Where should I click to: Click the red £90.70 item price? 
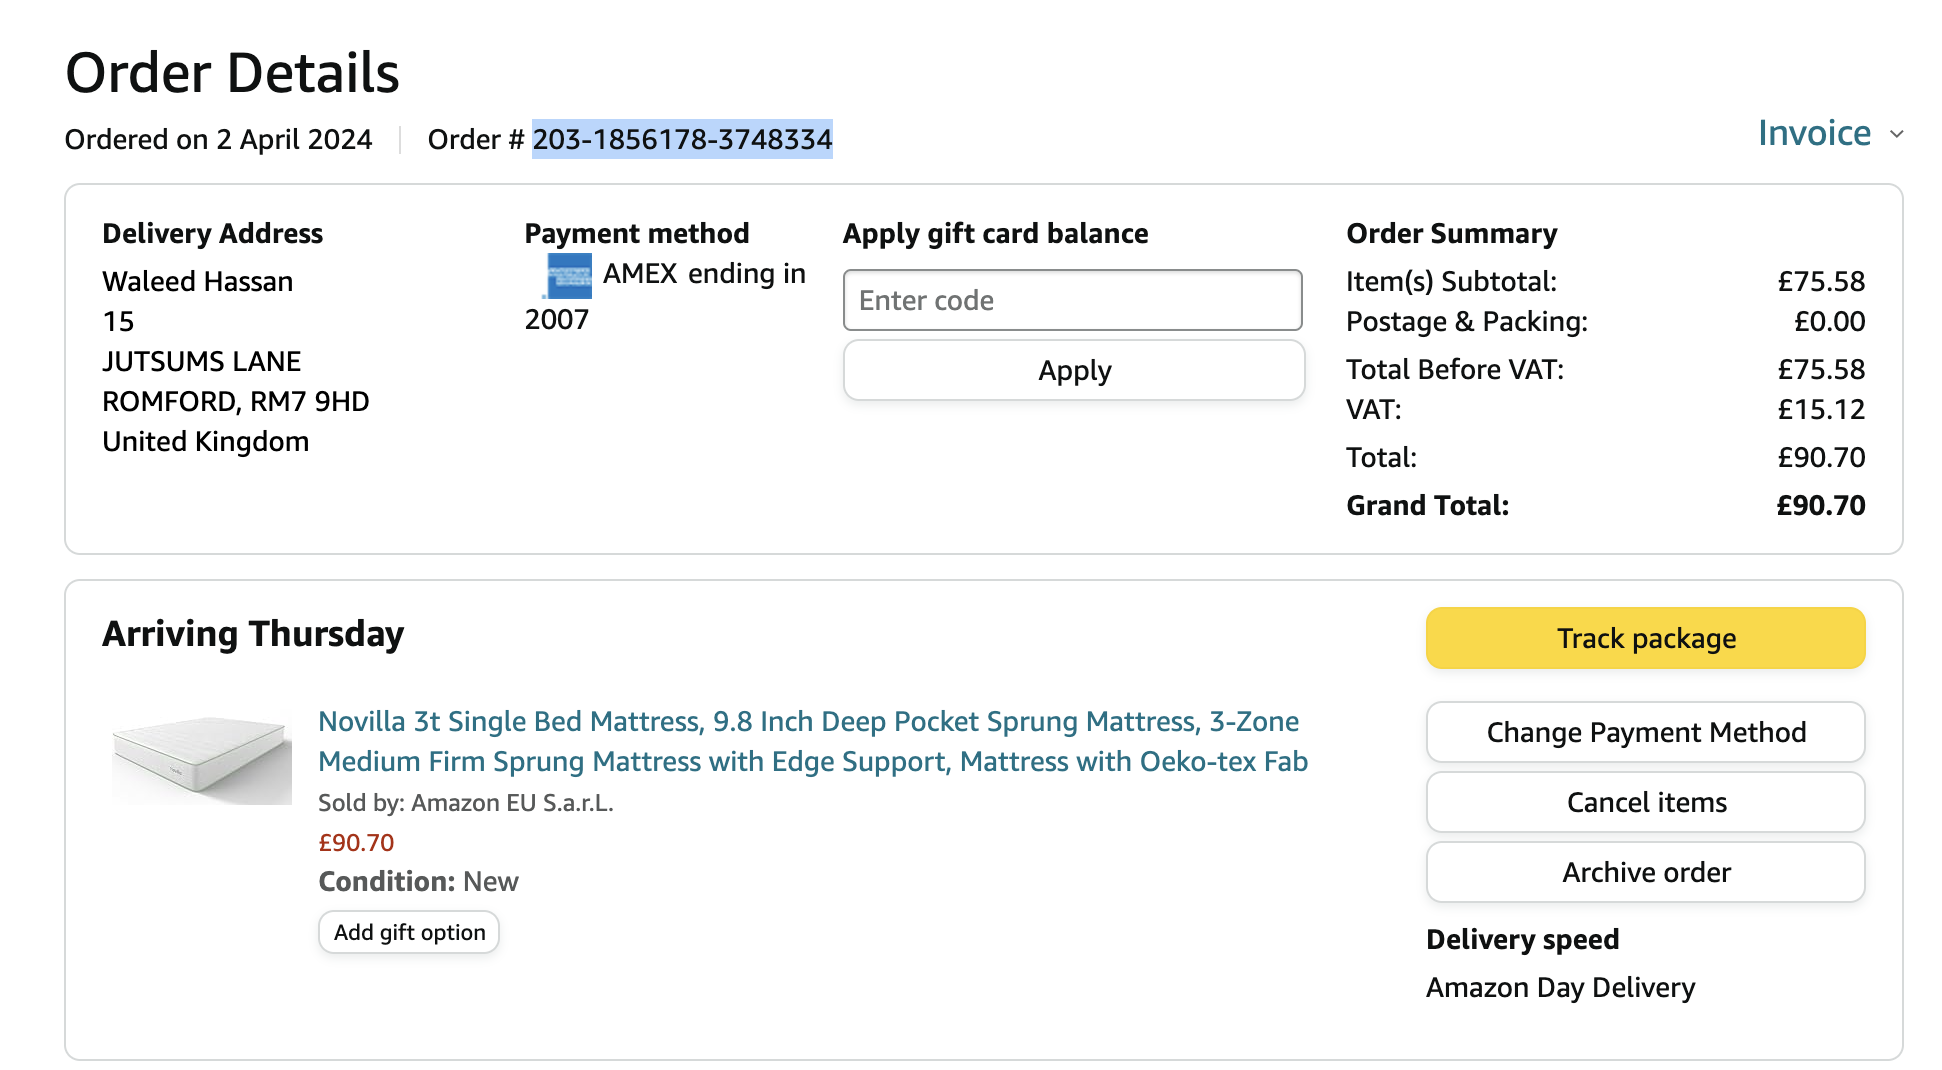(x=356, y=843)
